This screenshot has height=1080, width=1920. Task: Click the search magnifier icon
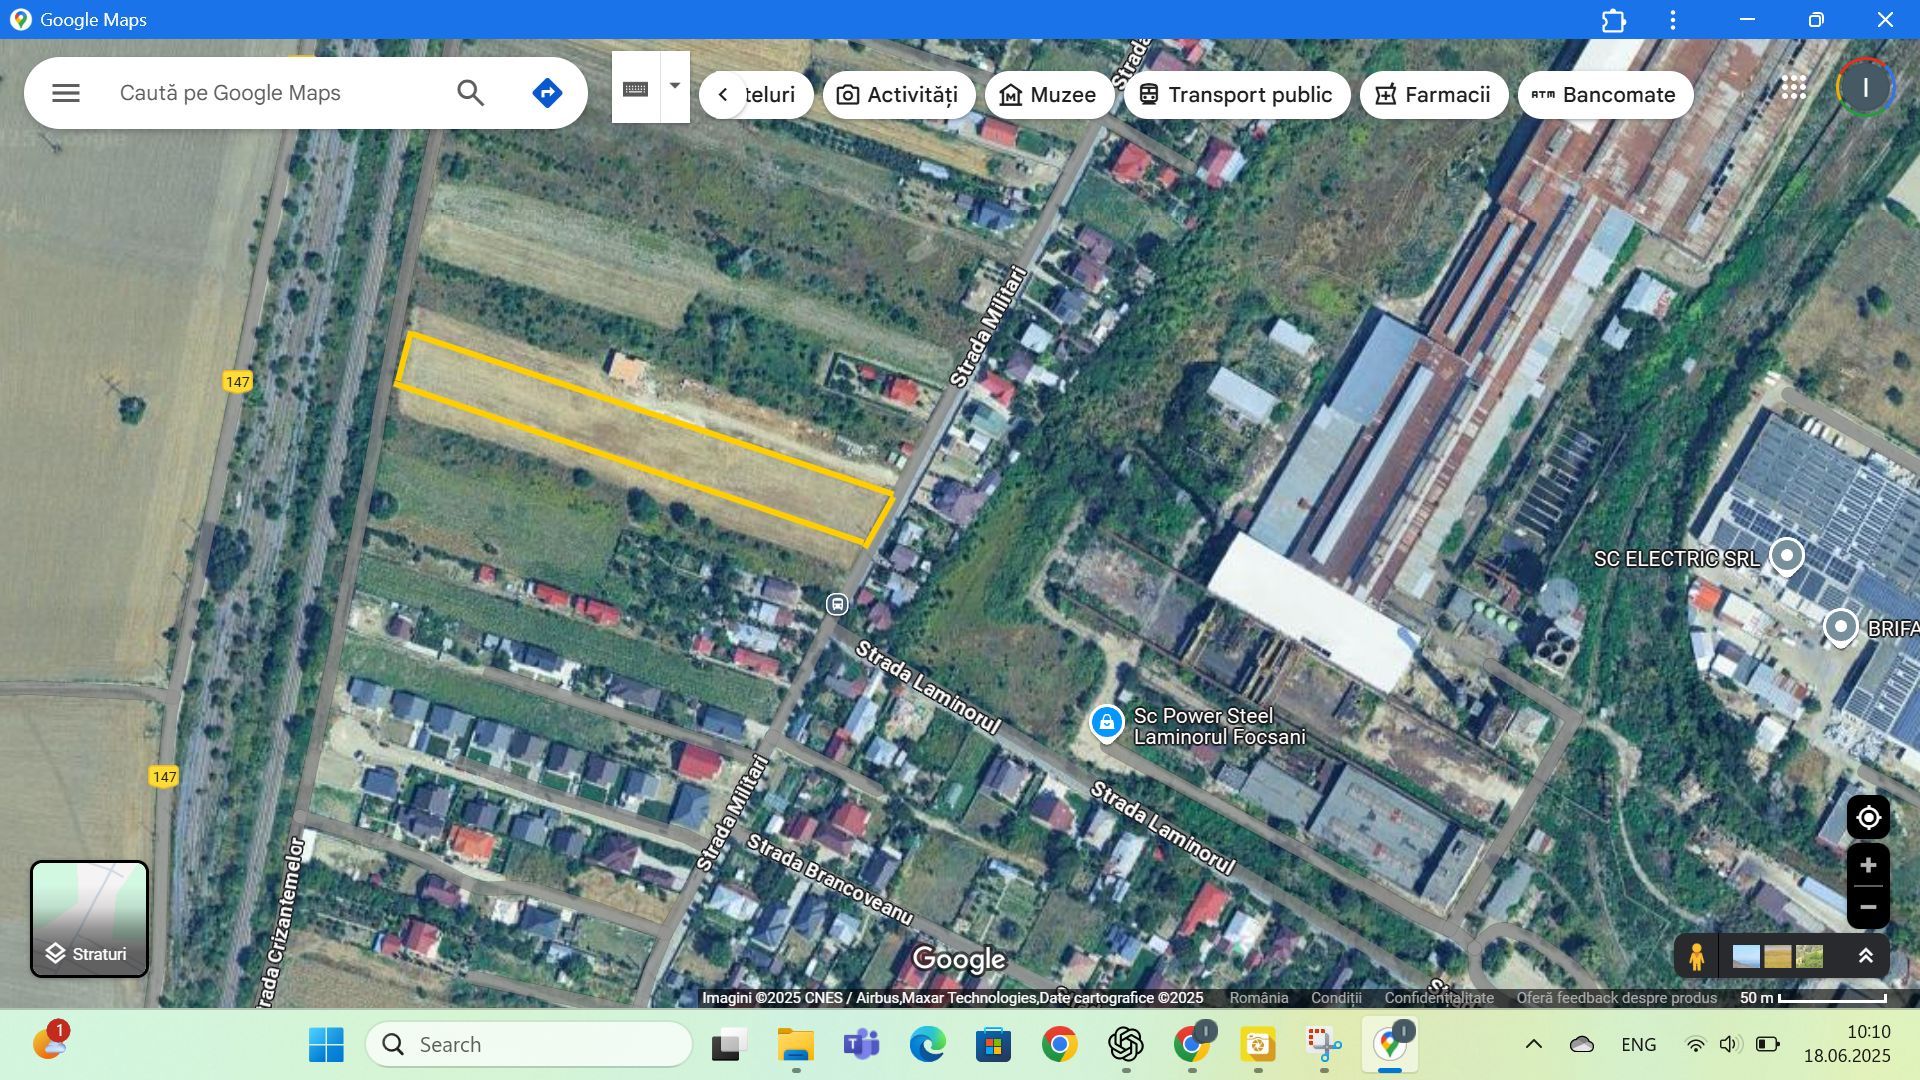(x=470, y=92)
